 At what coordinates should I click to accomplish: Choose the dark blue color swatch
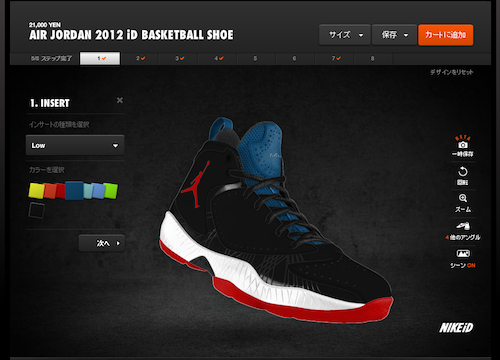74,191
